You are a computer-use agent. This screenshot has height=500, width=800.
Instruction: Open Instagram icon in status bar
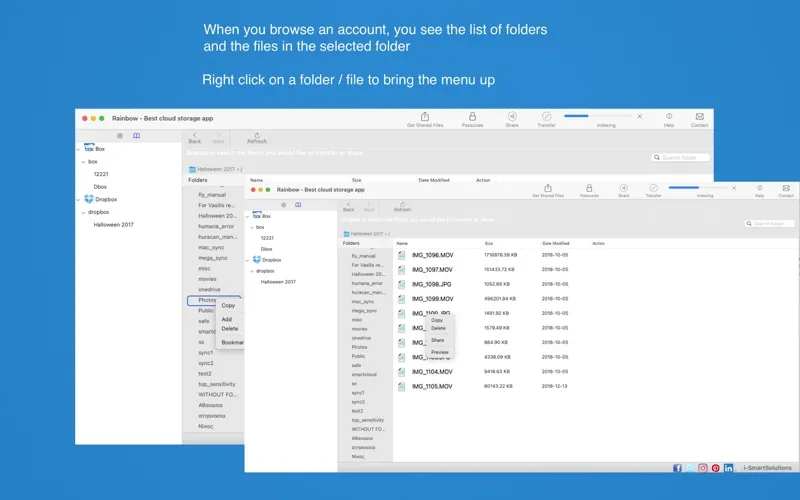pos(703,468)
